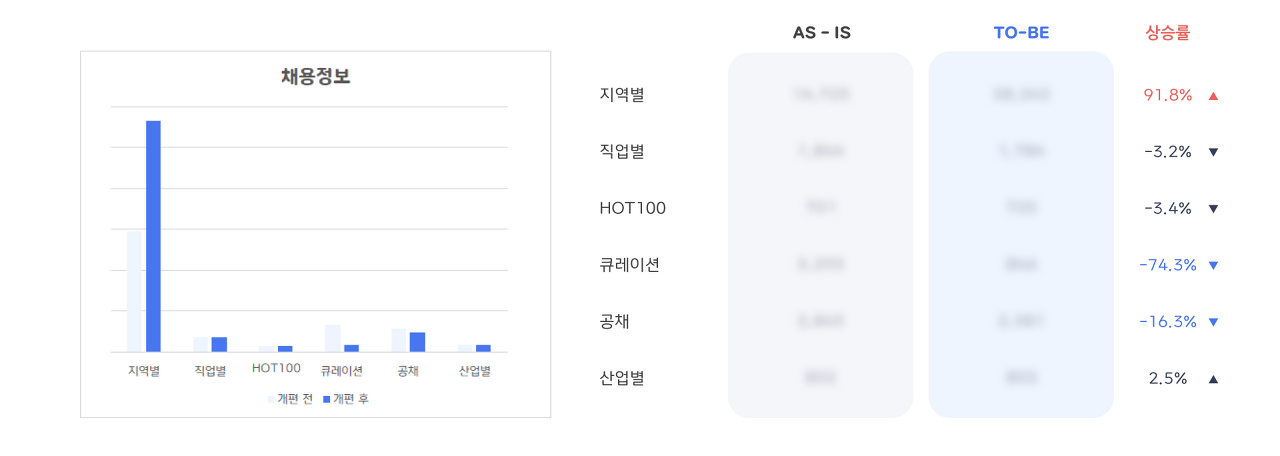The height and width of the screenshot is (456, 1280).
Task: Click the down arrow next to -3.2%
Action: pos(1213,153)
